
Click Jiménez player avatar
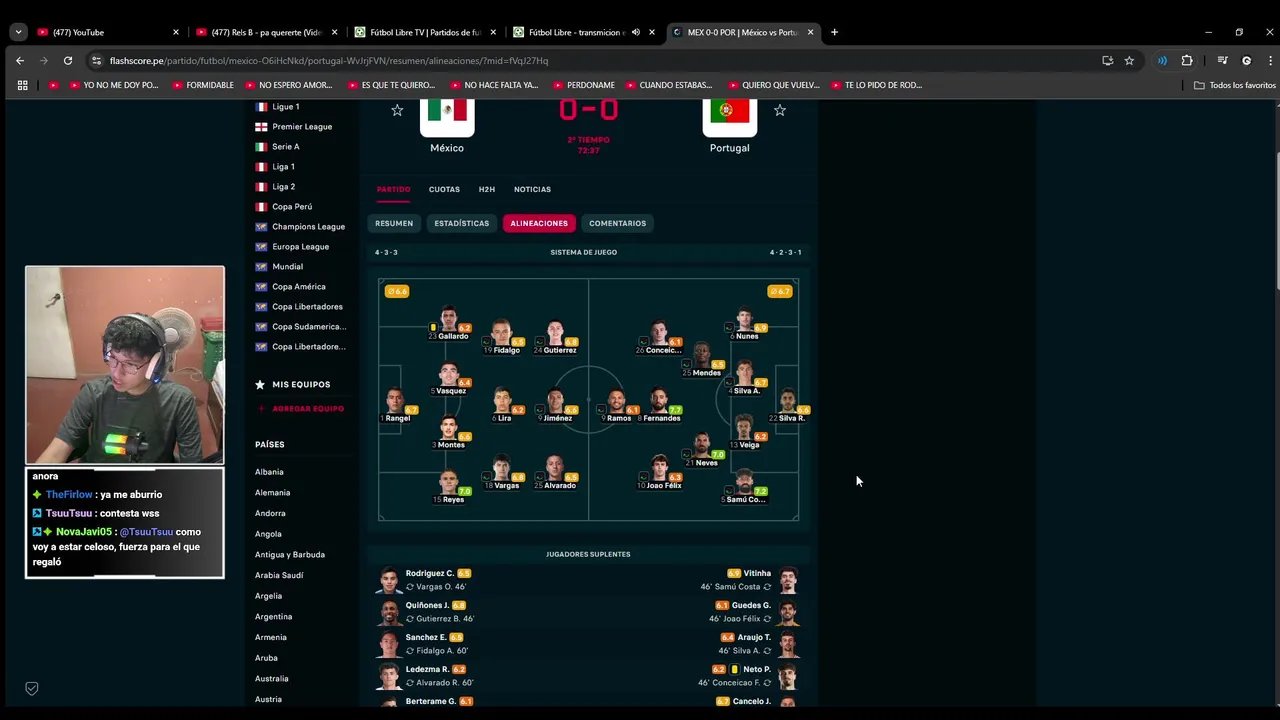click(x=555, y=401)
